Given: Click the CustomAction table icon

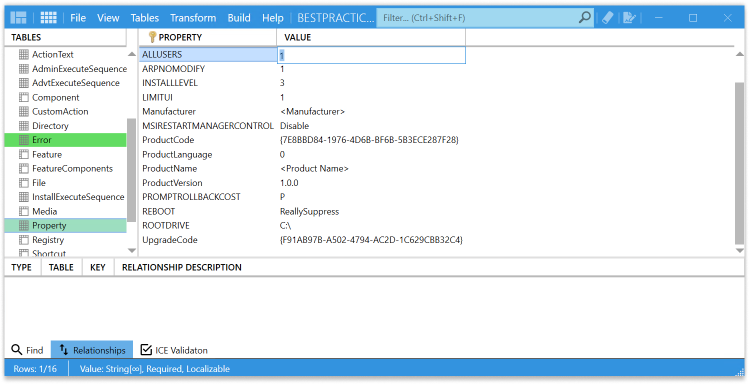Looking at the screenshot, I should coord(23,111).
